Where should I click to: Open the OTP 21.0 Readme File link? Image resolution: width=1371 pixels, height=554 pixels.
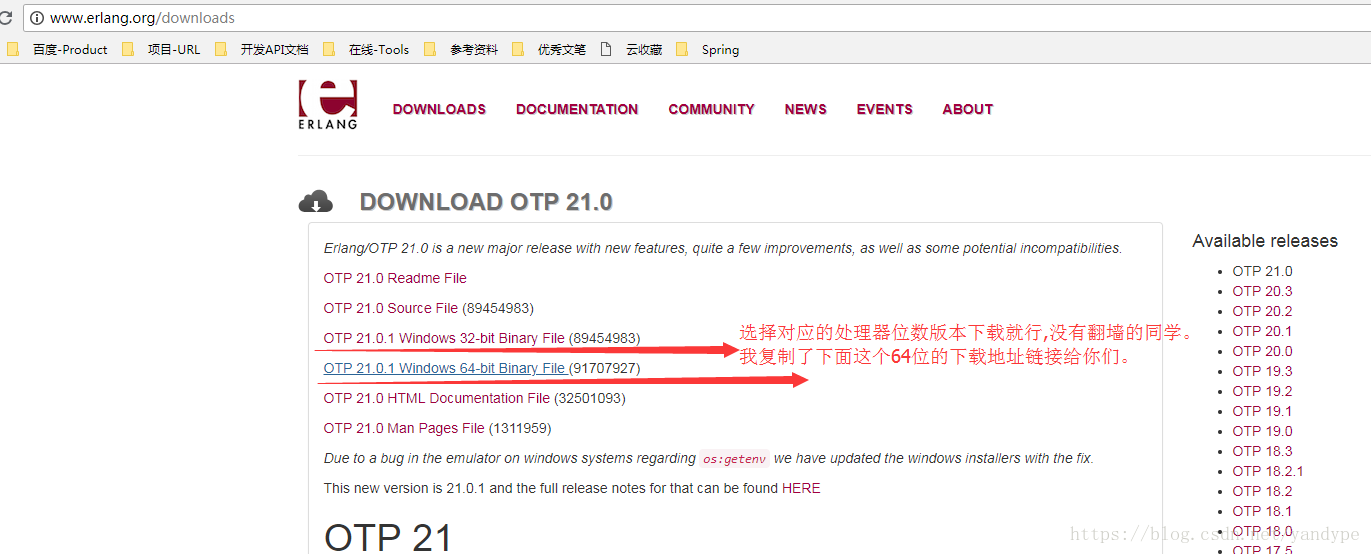tap(395, 278)
